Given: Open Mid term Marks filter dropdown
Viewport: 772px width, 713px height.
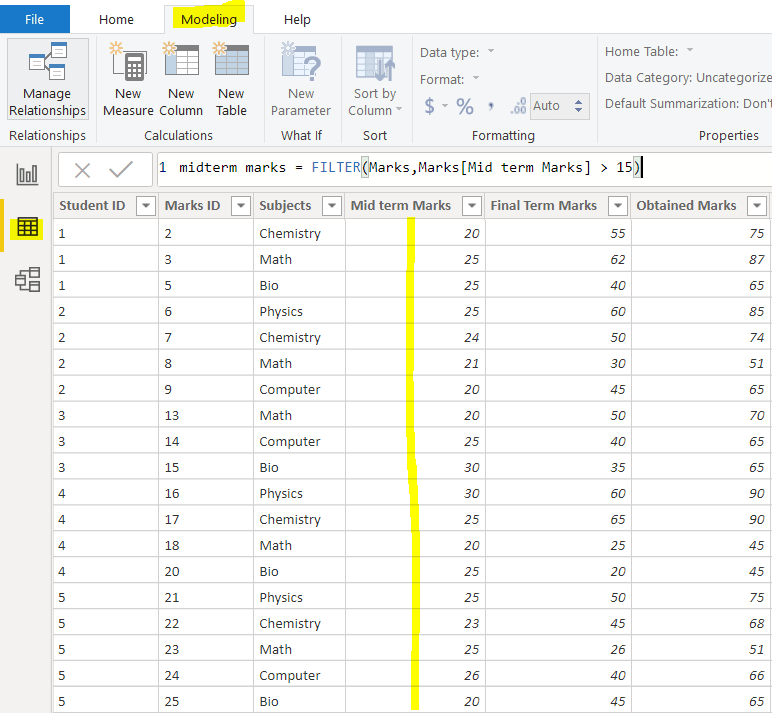Looking at the screenshot, I should tap(472, 205).
